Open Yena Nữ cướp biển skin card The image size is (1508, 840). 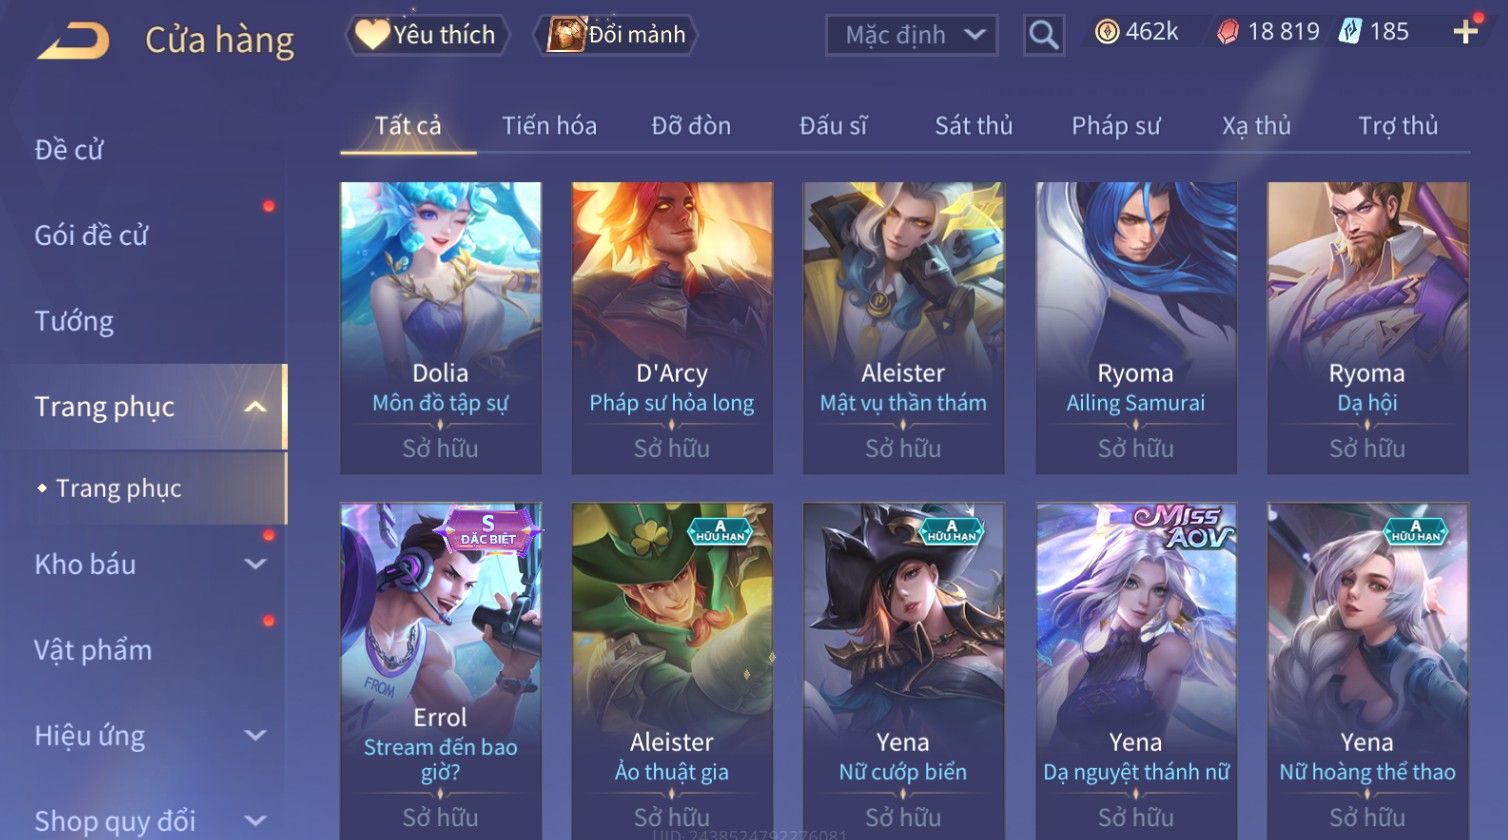point(903,670)
